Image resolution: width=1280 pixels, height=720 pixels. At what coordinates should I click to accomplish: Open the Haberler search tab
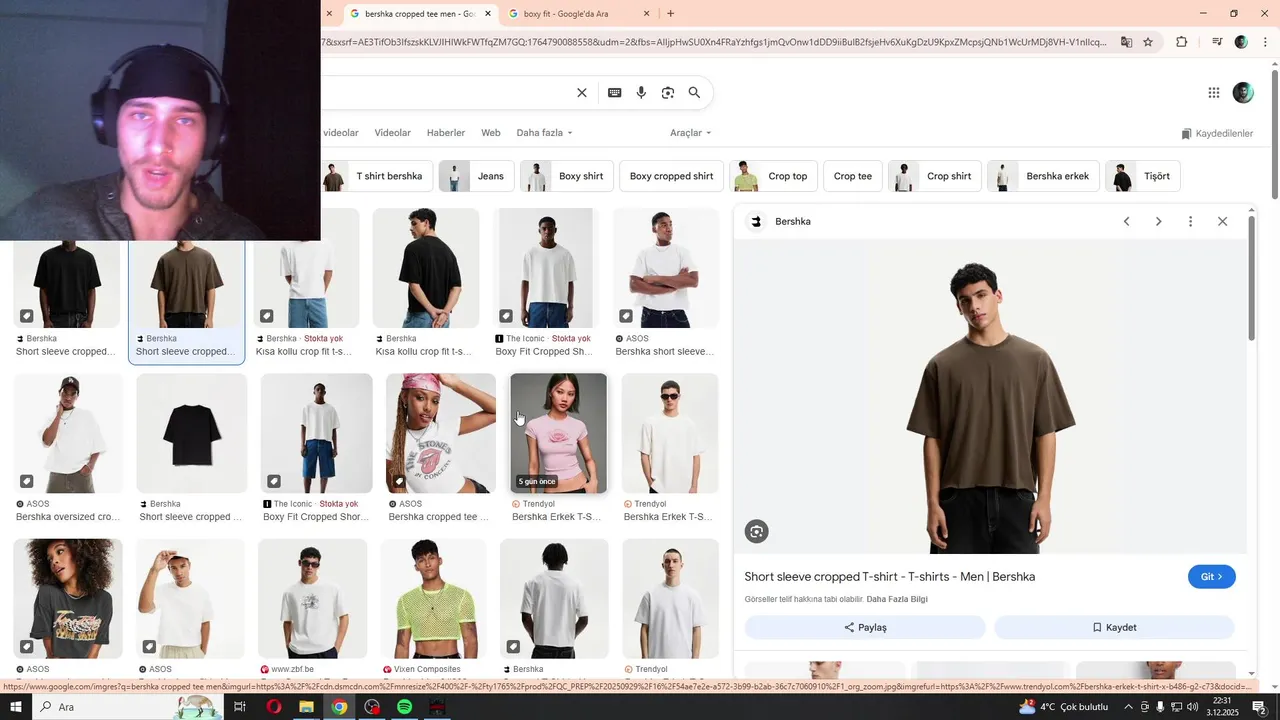(x=446, y=133)
